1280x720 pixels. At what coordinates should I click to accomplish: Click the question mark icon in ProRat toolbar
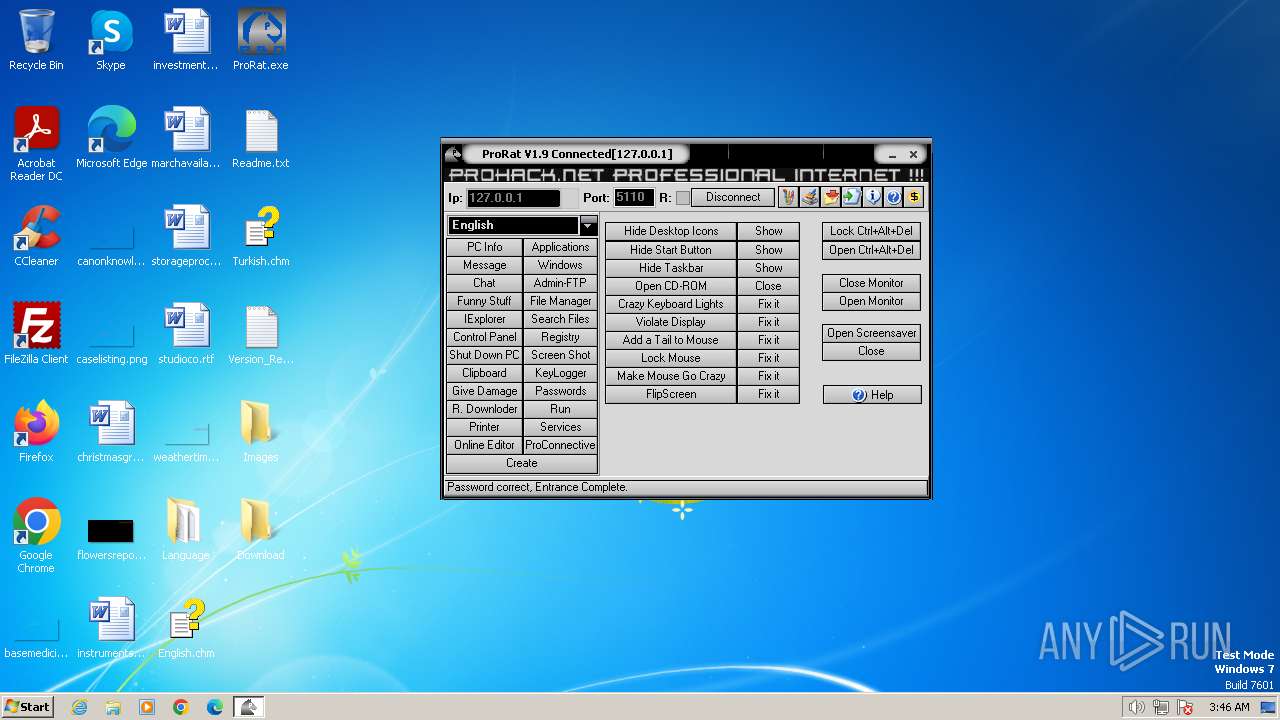(x=893, y=197)
